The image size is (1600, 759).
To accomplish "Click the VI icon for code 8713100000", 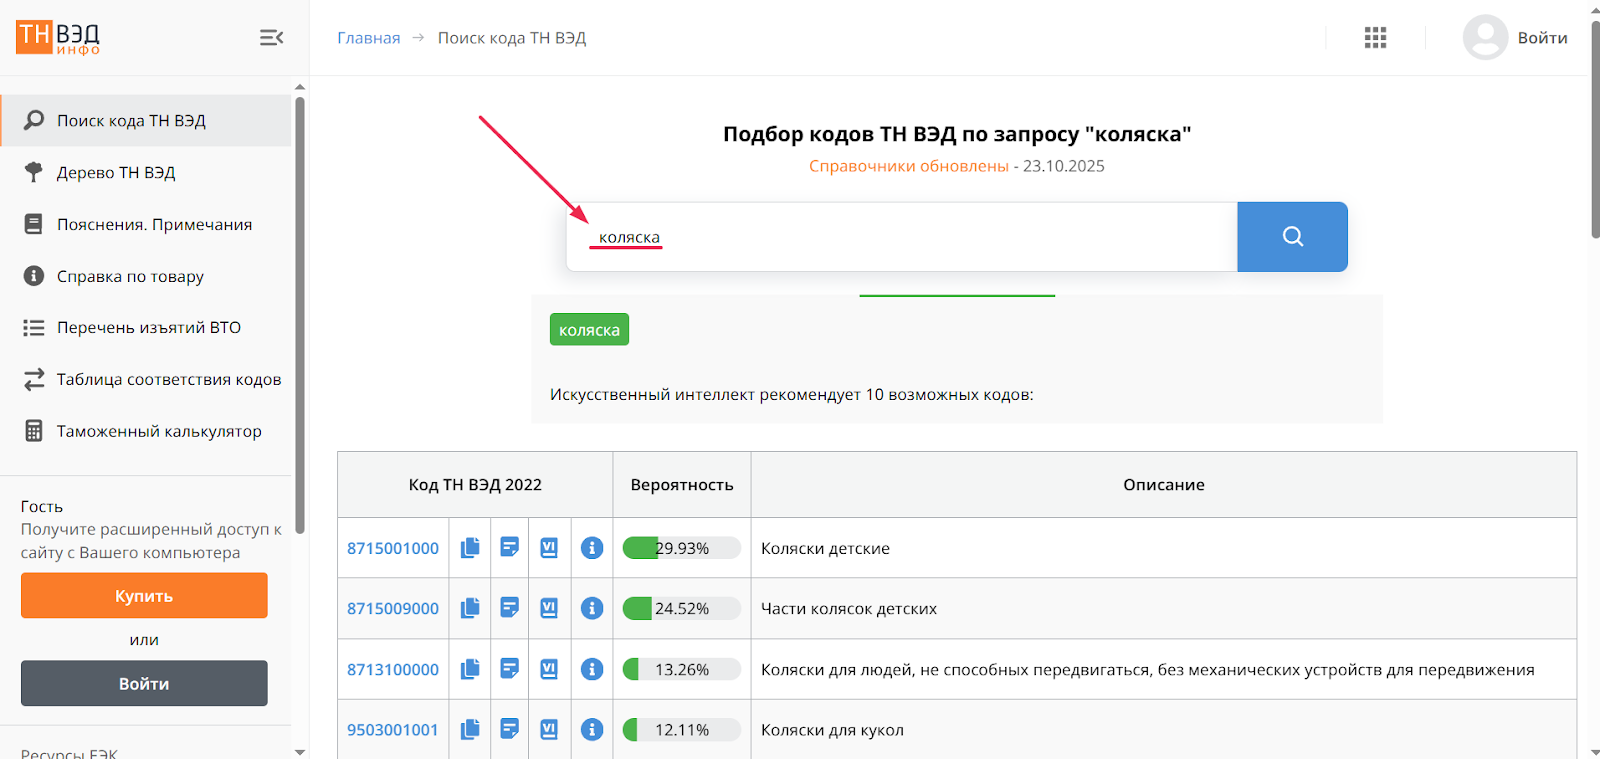I will pyautogui.click(x=549, y=669).
